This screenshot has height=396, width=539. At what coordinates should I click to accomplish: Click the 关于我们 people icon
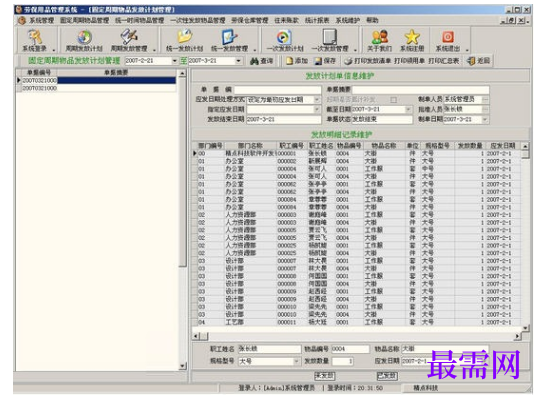[380, 36]
